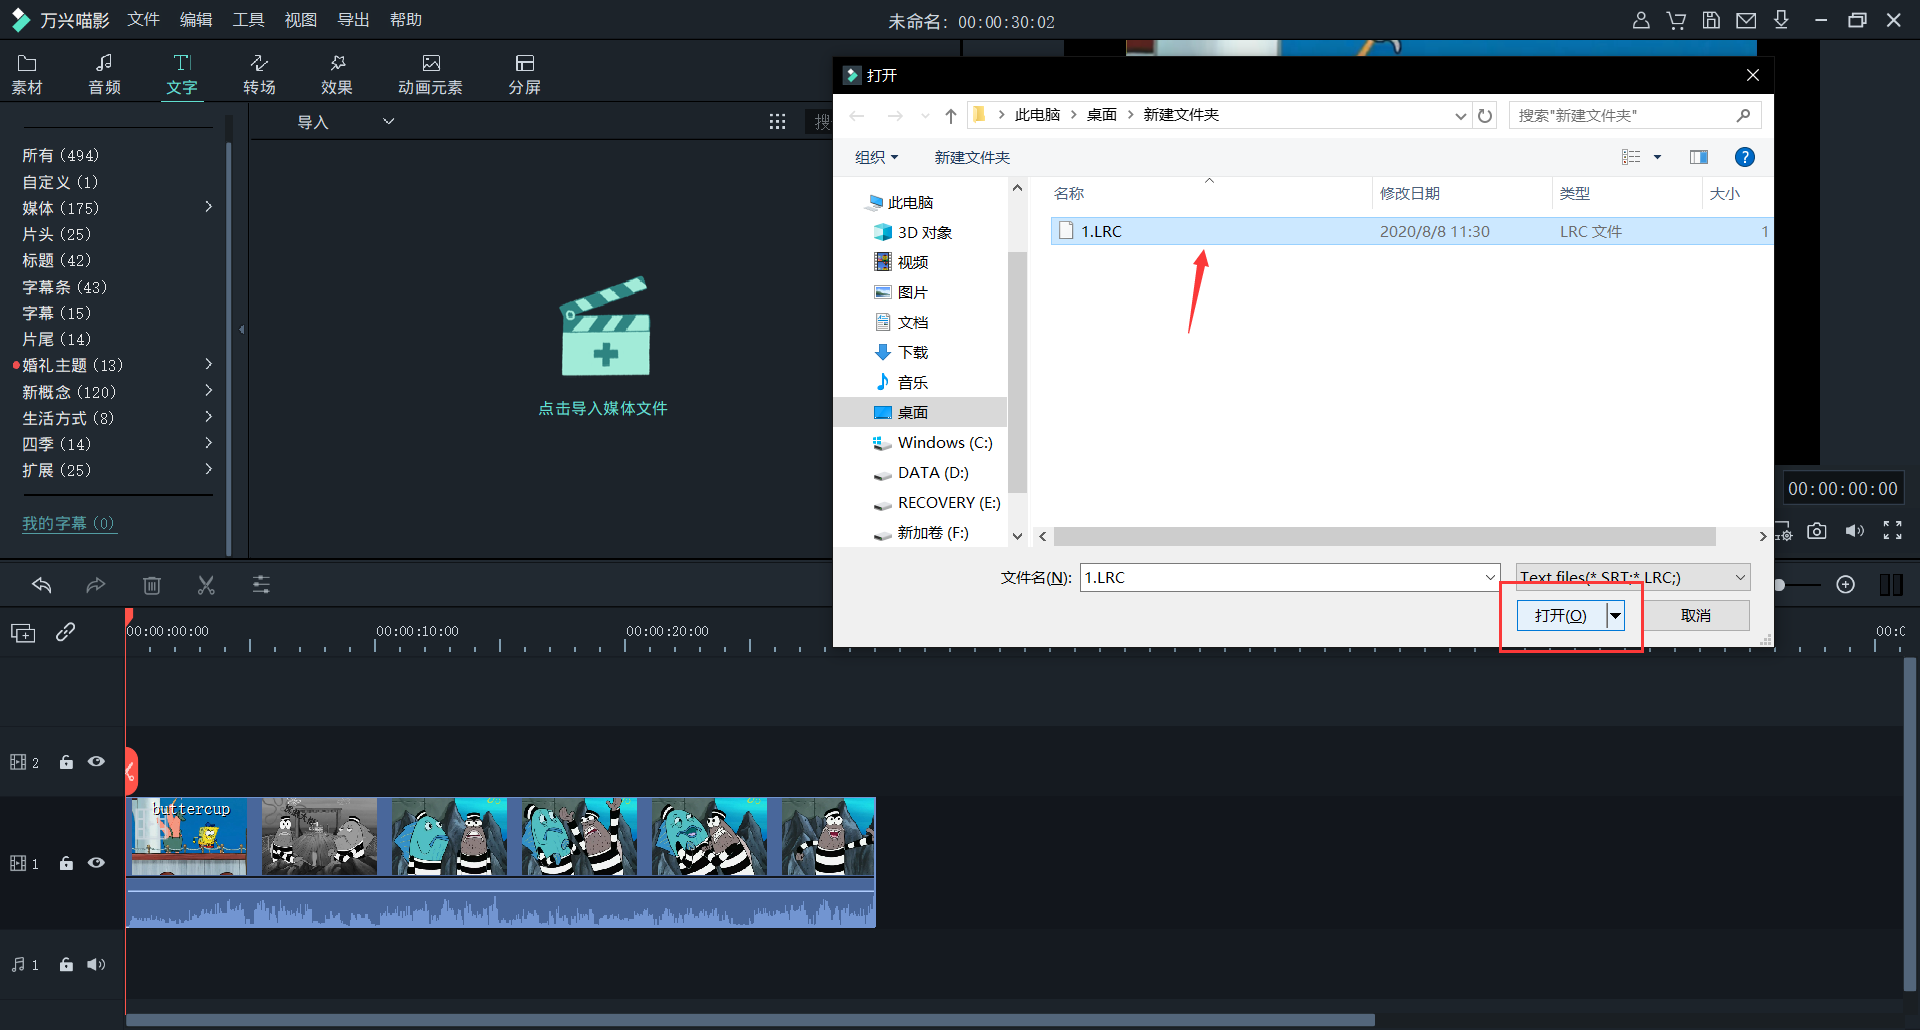This screenshot has height=1030, width=1920.
Task: Open 我的字幕 (0) link
Action: [x=69, y=523]
